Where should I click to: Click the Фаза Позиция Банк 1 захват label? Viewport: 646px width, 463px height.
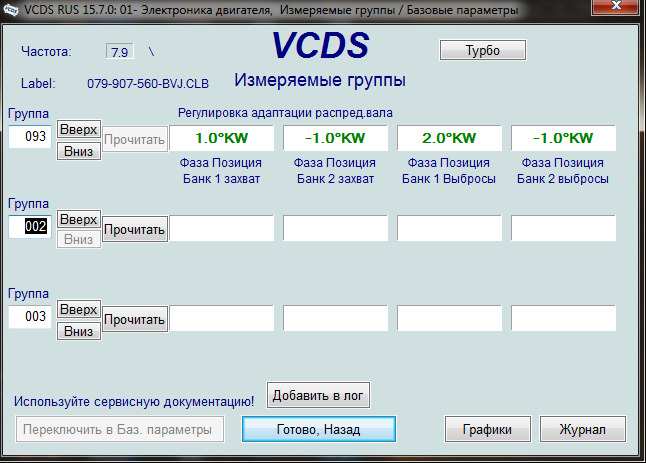coord(221,171)
